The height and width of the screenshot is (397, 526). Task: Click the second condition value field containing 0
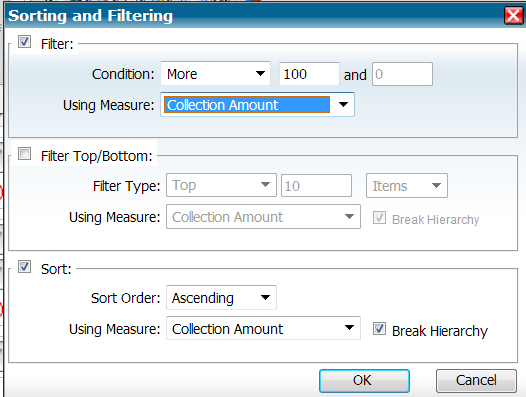coord(402,74)
